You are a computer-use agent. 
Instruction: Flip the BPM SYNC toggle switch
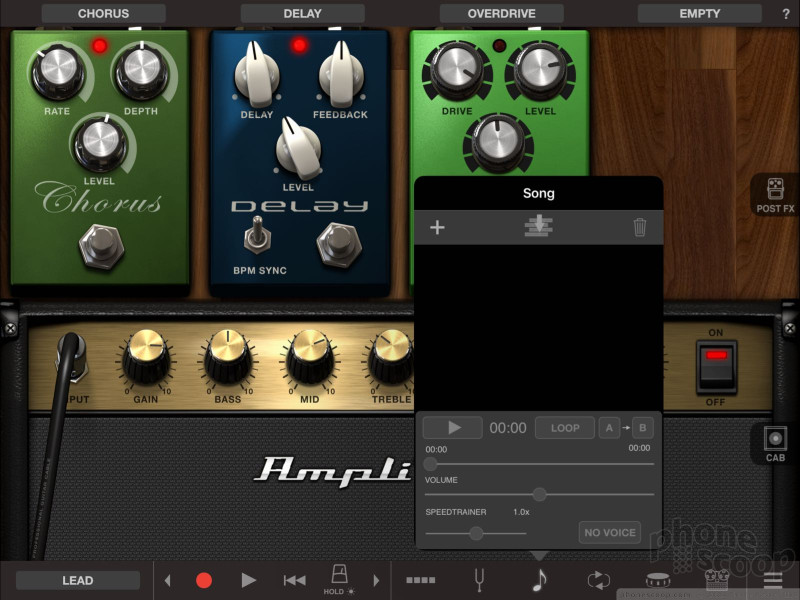pos(257,236)
